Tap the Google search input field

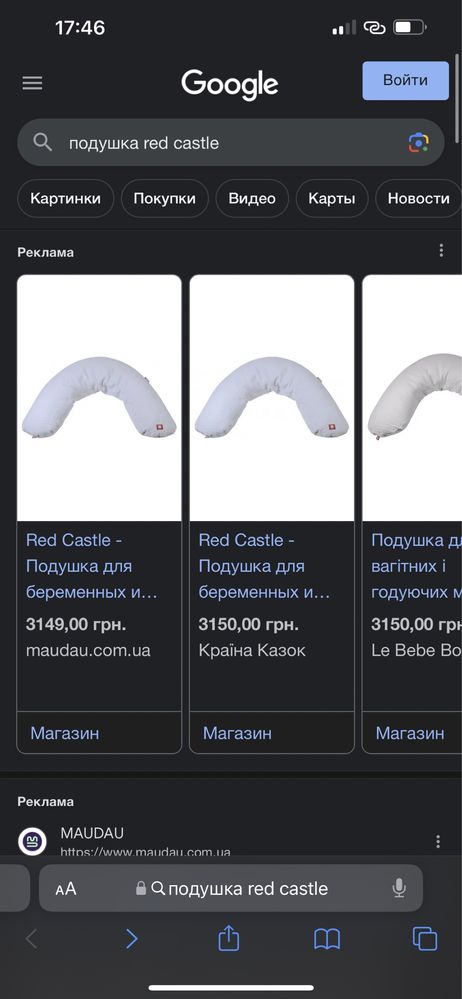click(231, 143)
